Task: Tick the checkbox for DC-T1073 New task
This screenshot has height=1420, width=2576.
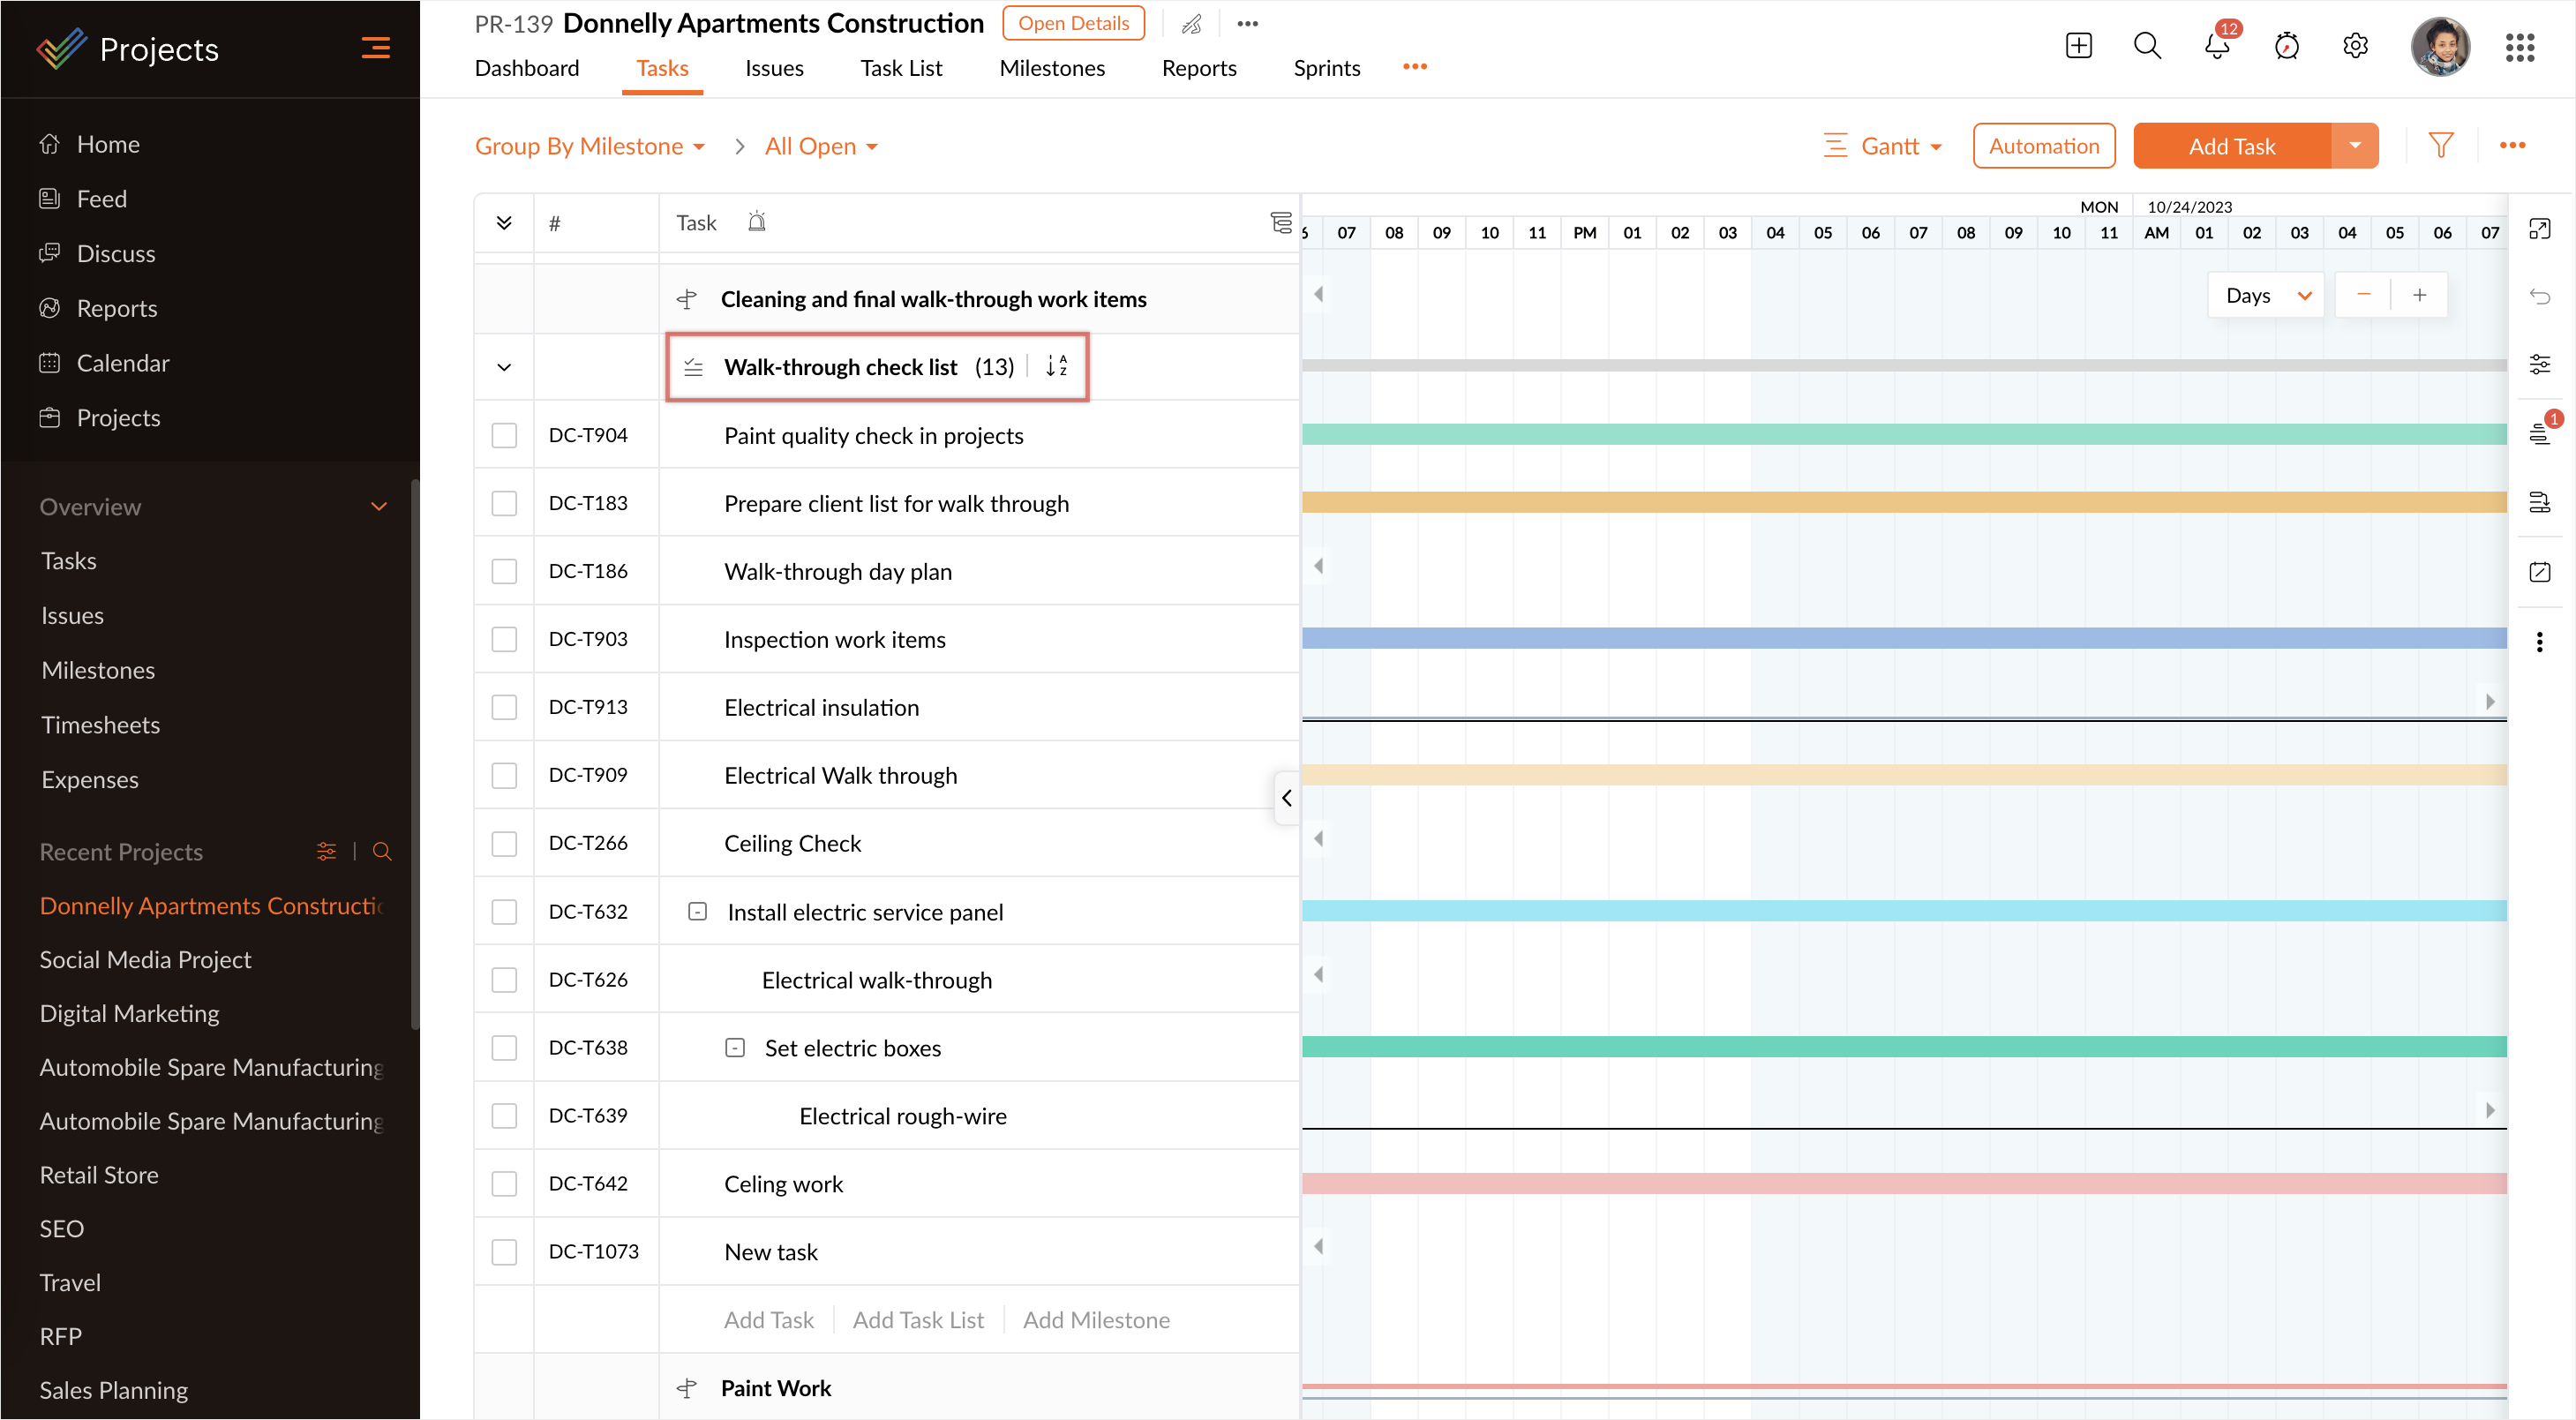Action: [x=504, y=1252]
